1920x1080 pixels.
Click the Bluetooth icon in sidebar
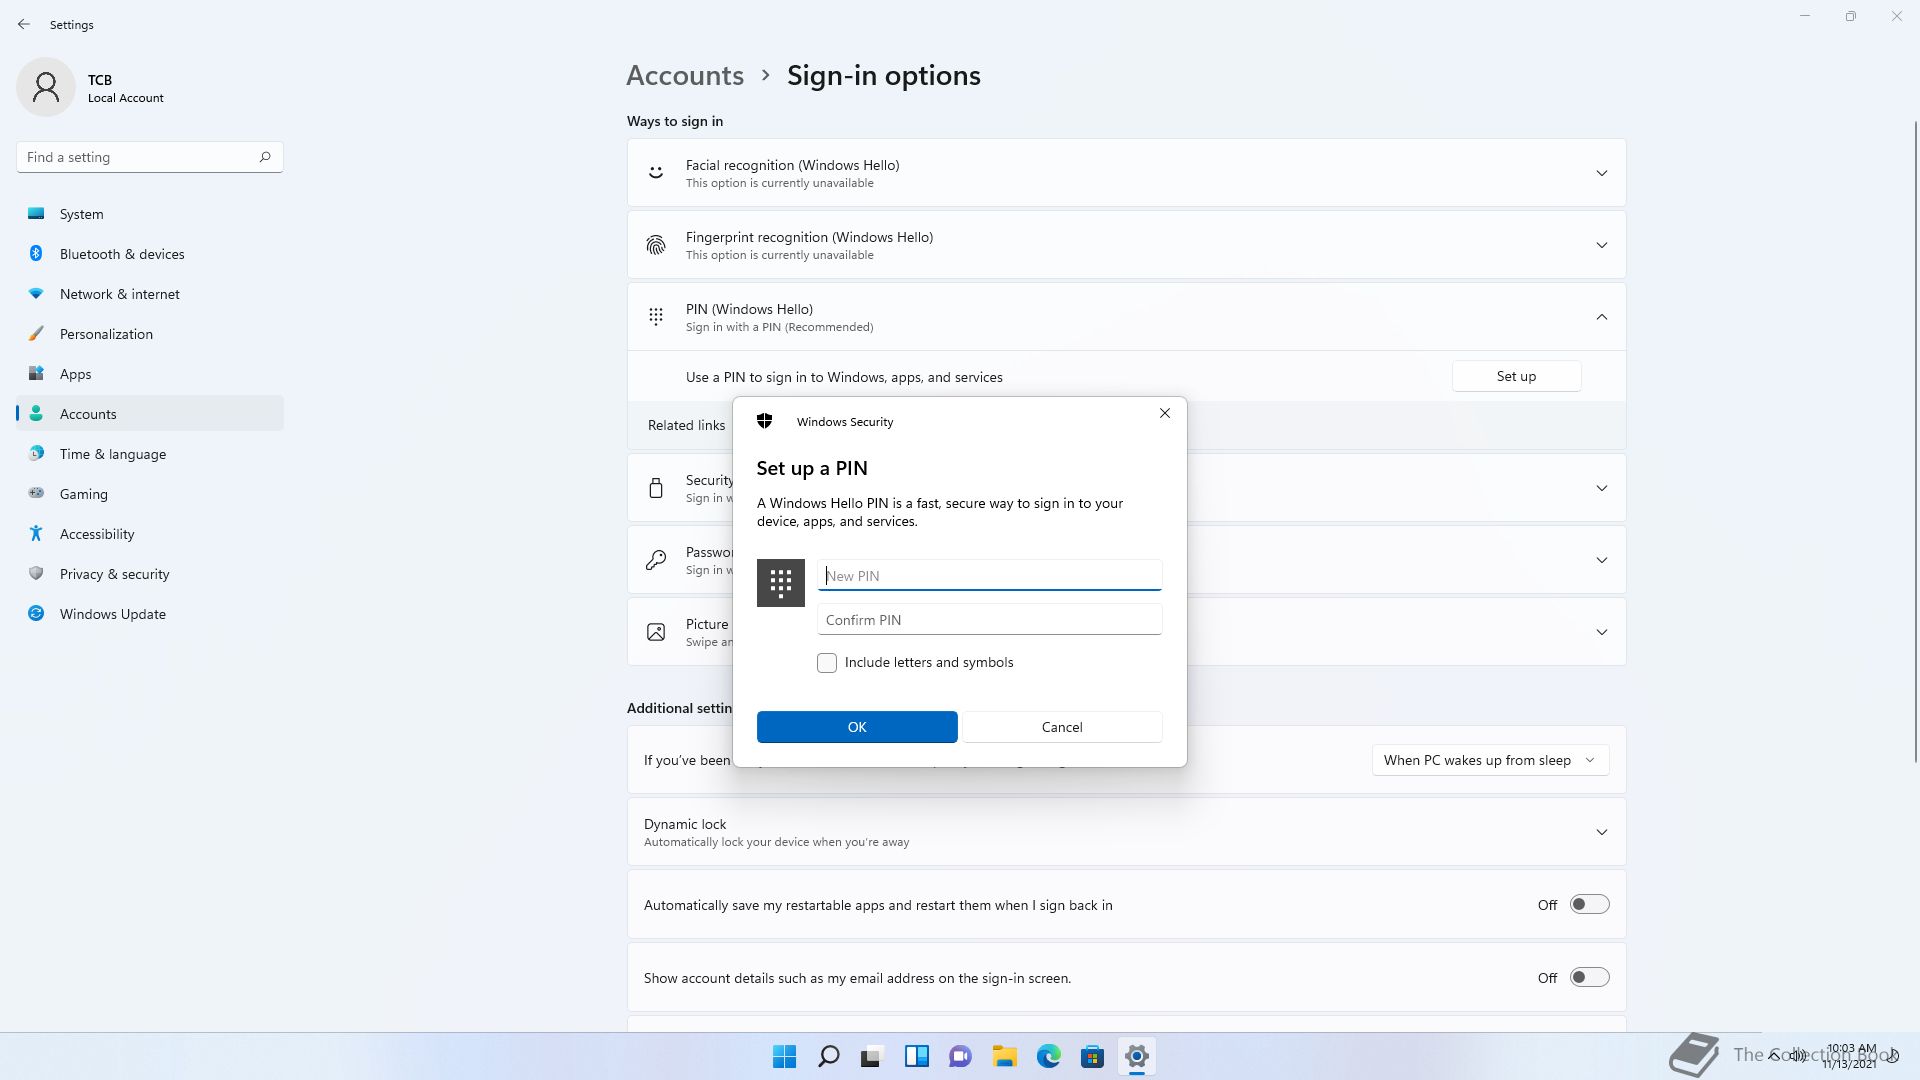pos(36,253)
